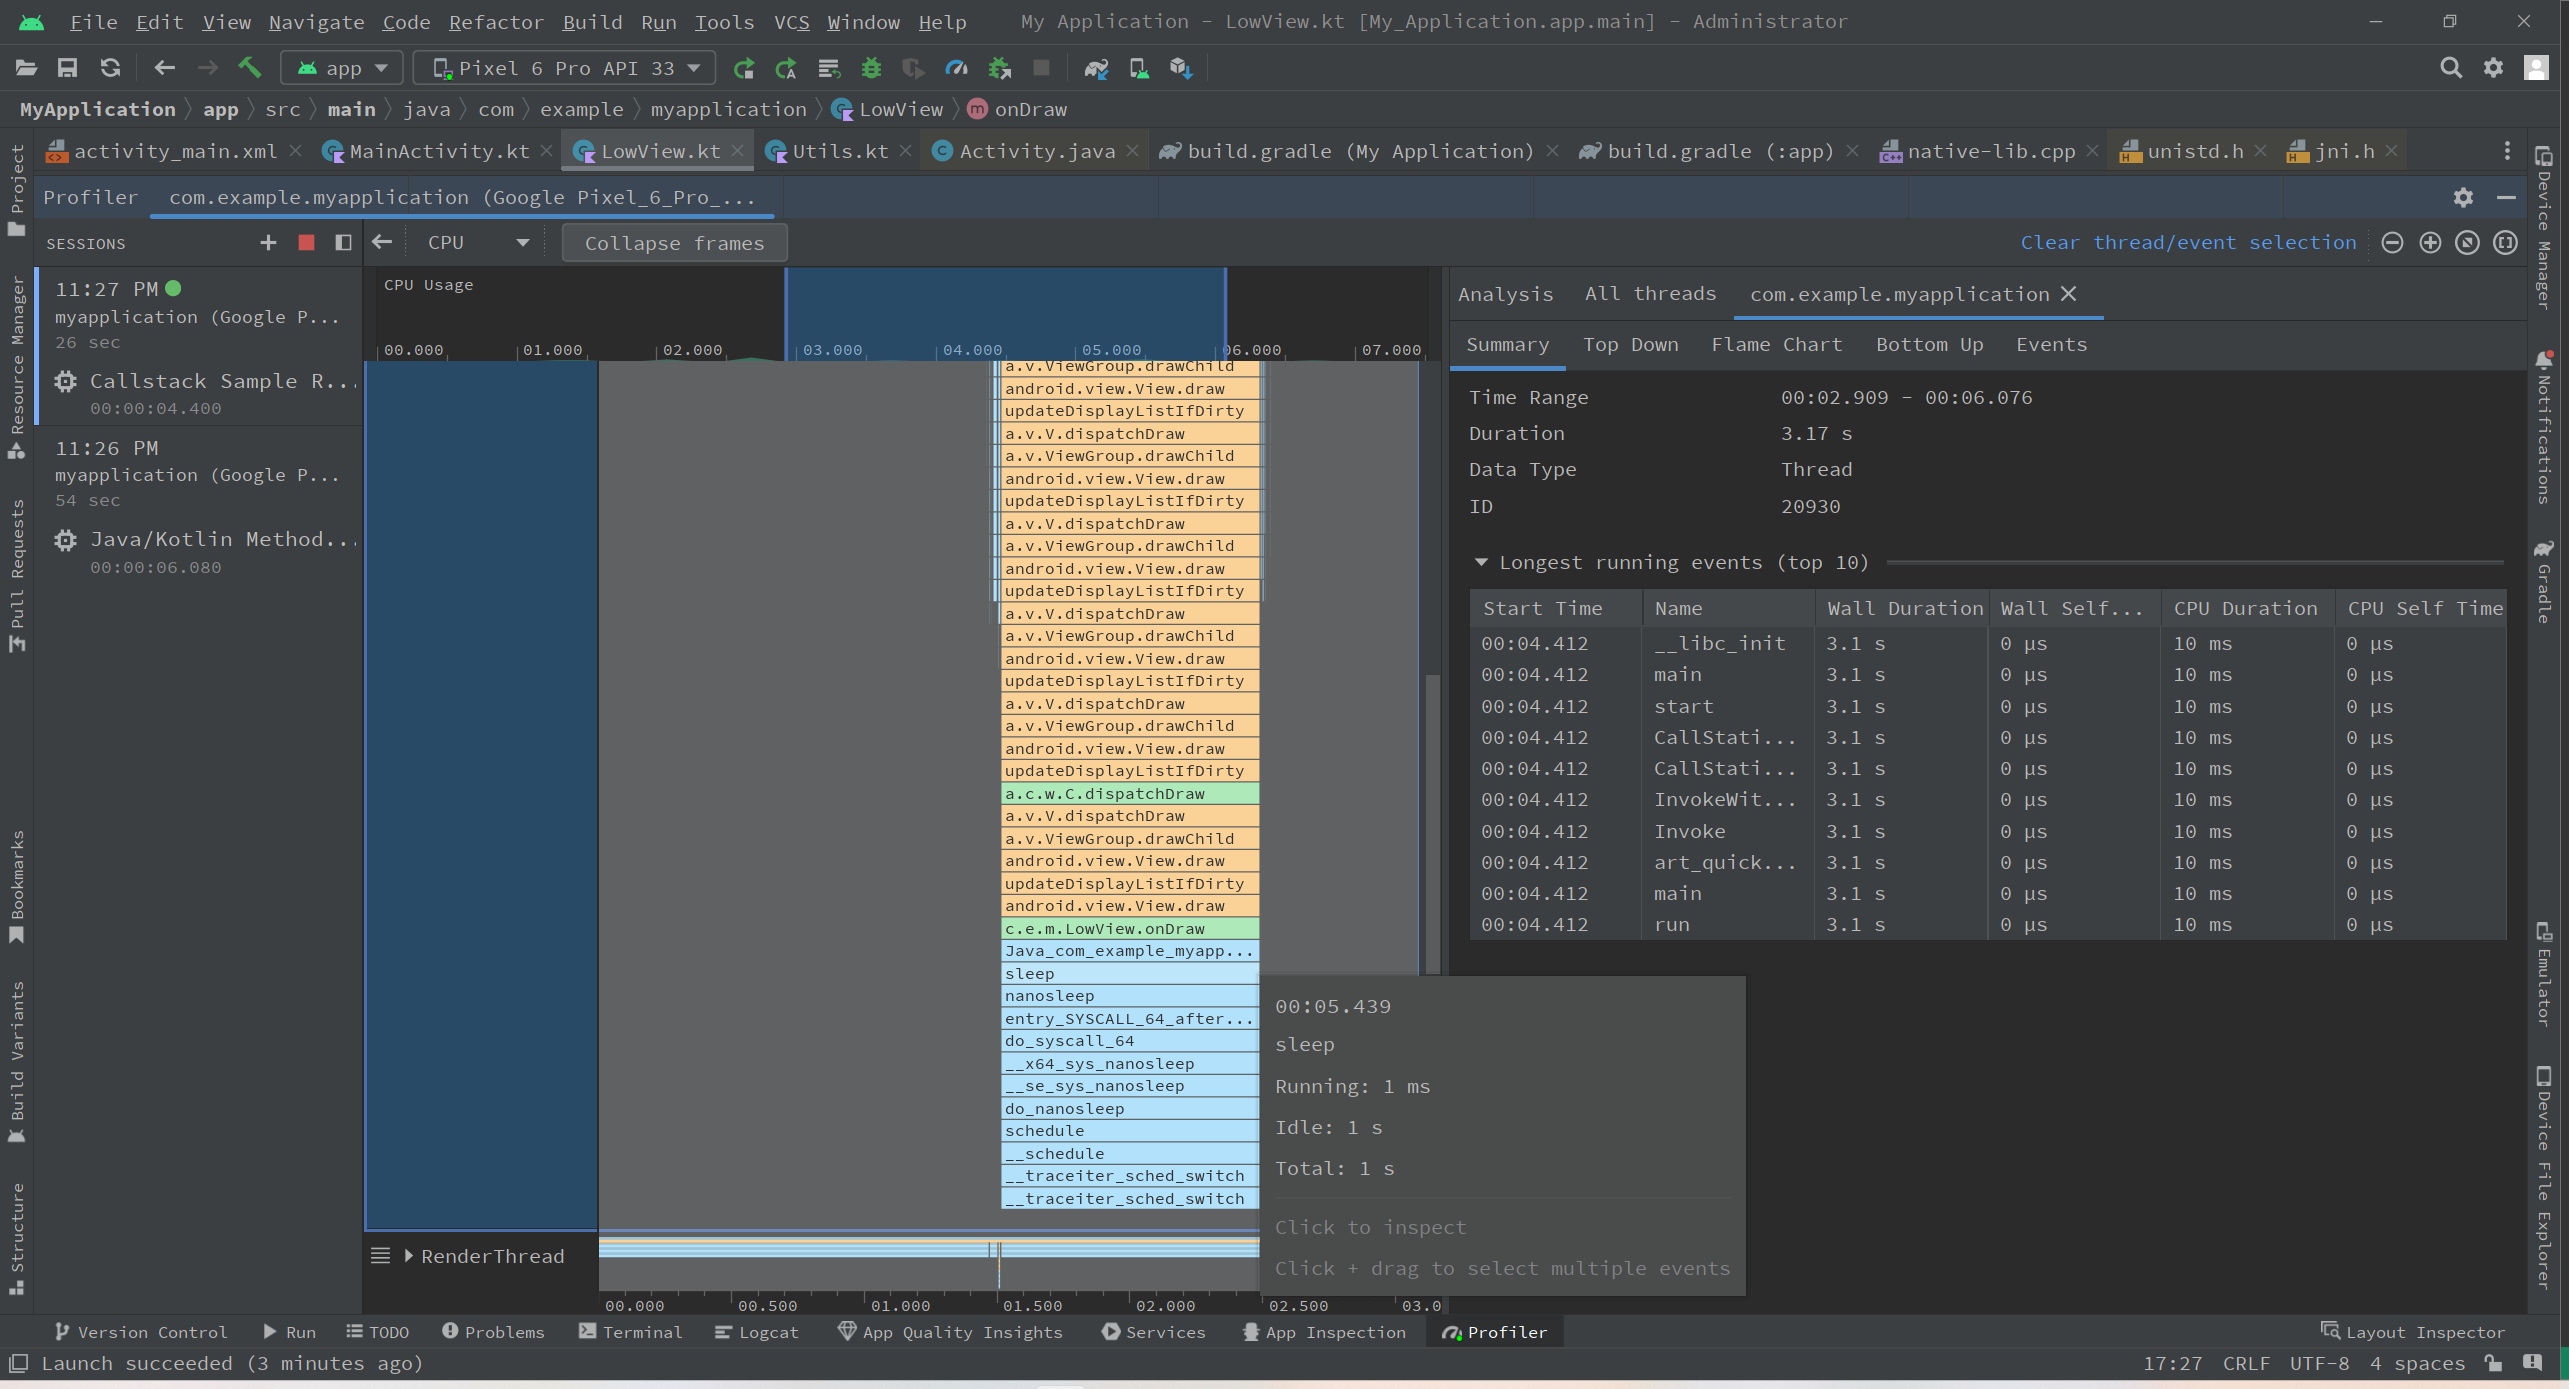The height and width of the screenshot is (1389, 2569).
Task: Toggle the Project side tool window
Action: [x=17, y=192]
